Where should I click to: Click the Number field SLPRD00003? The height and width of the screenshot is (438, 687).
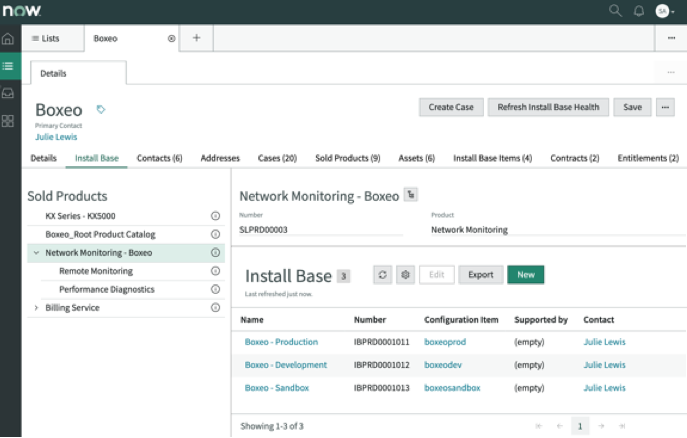pyautogui.click(x=320, y=230)
